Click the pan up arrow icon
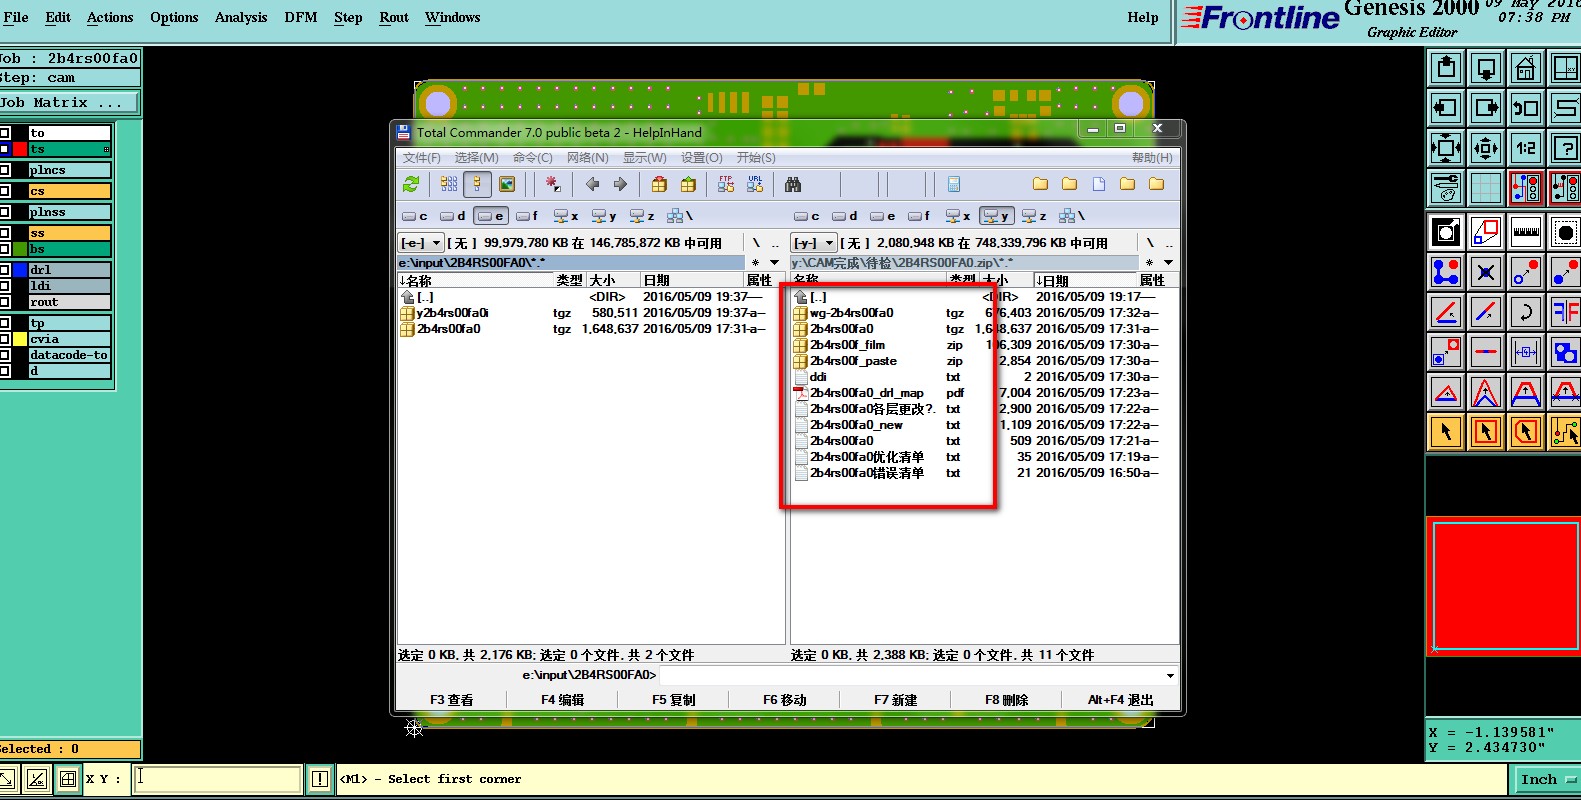The image size is (1581, 800). pyautogui.click(x=1446, y=68)
